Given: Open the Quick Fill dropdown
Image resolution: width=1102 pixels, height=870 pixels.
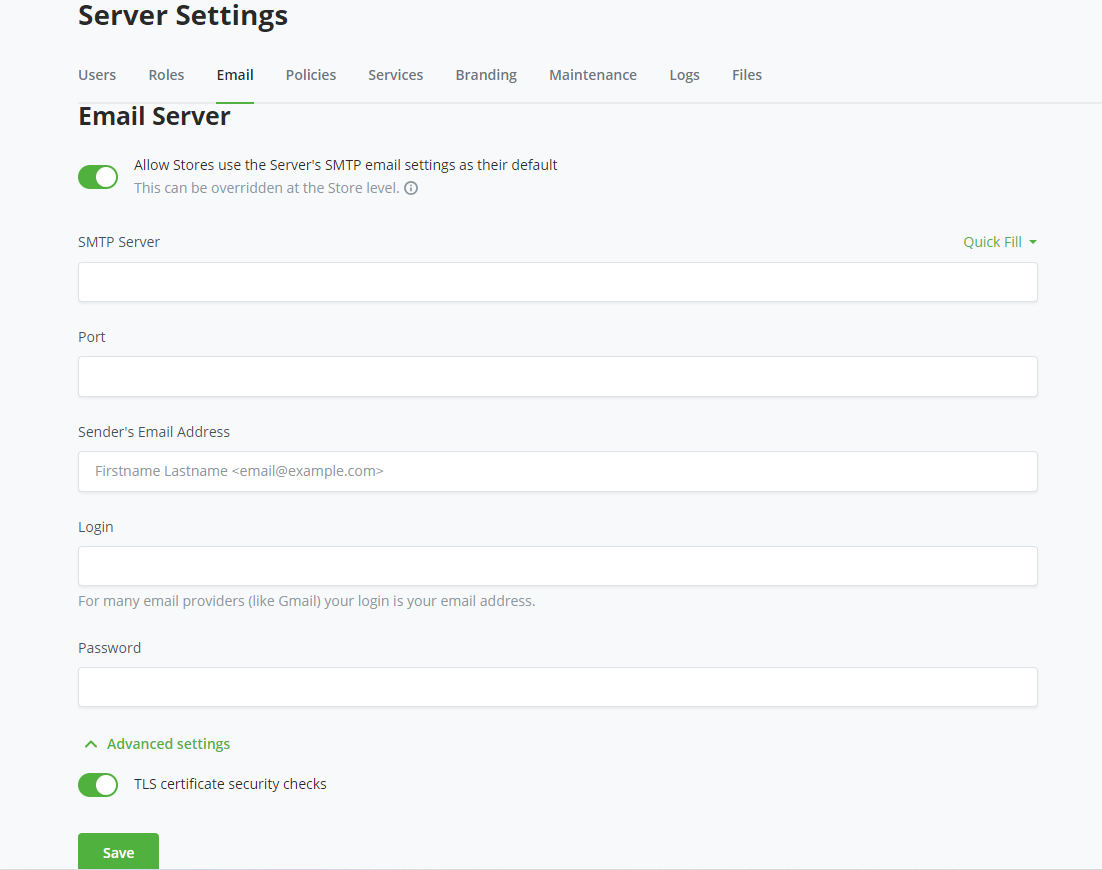Looking at the screenshot, I should tap(999, 242).
